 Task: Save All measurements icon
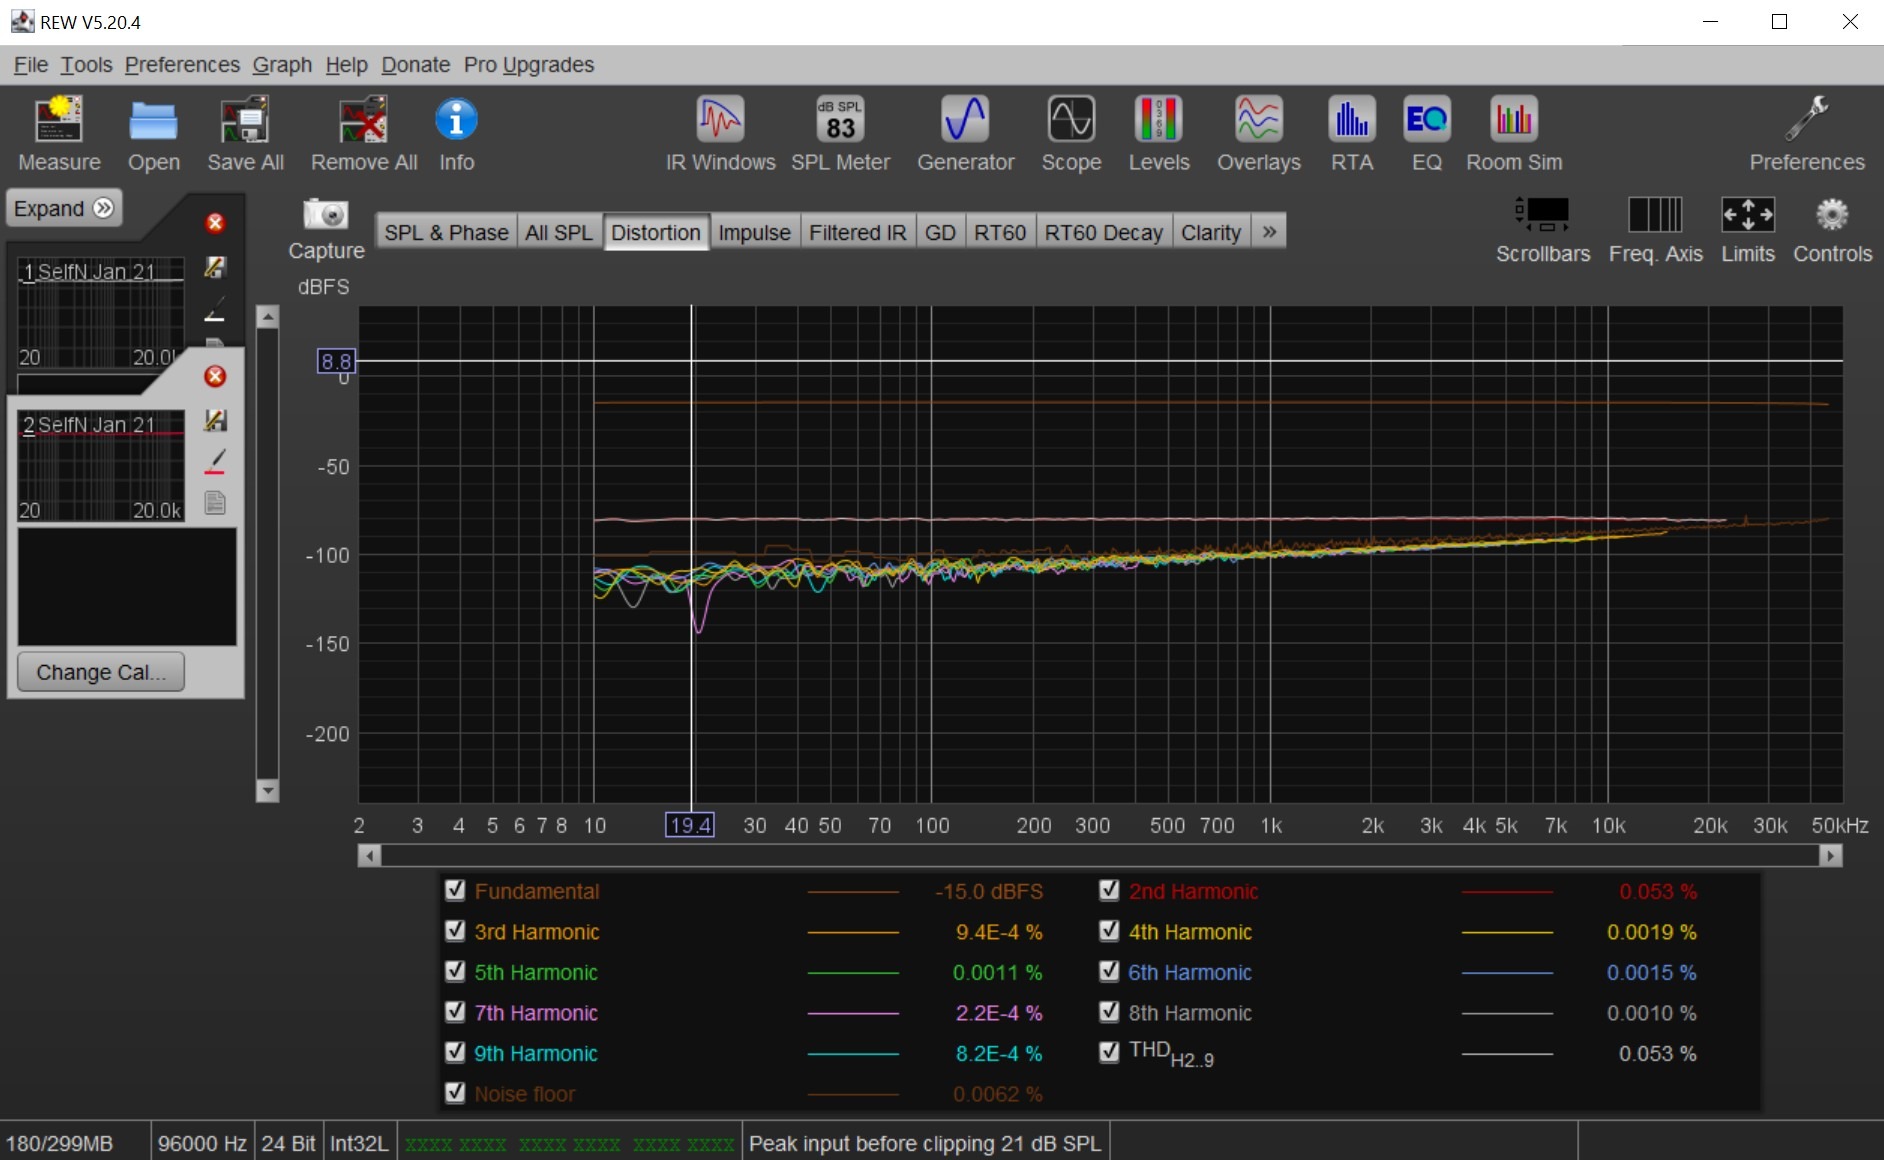pyautogui.click(x=245, y=120)
